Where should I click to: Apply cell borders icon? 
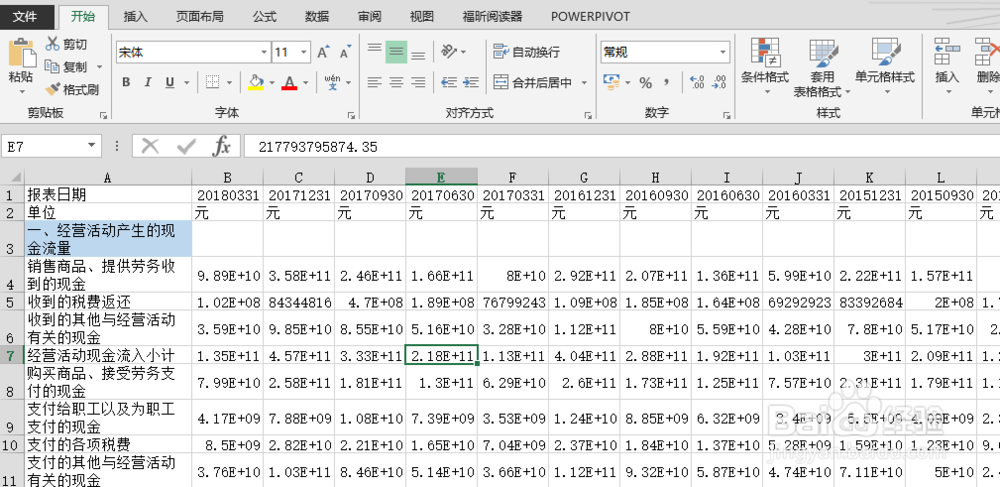tap(212, 82)
